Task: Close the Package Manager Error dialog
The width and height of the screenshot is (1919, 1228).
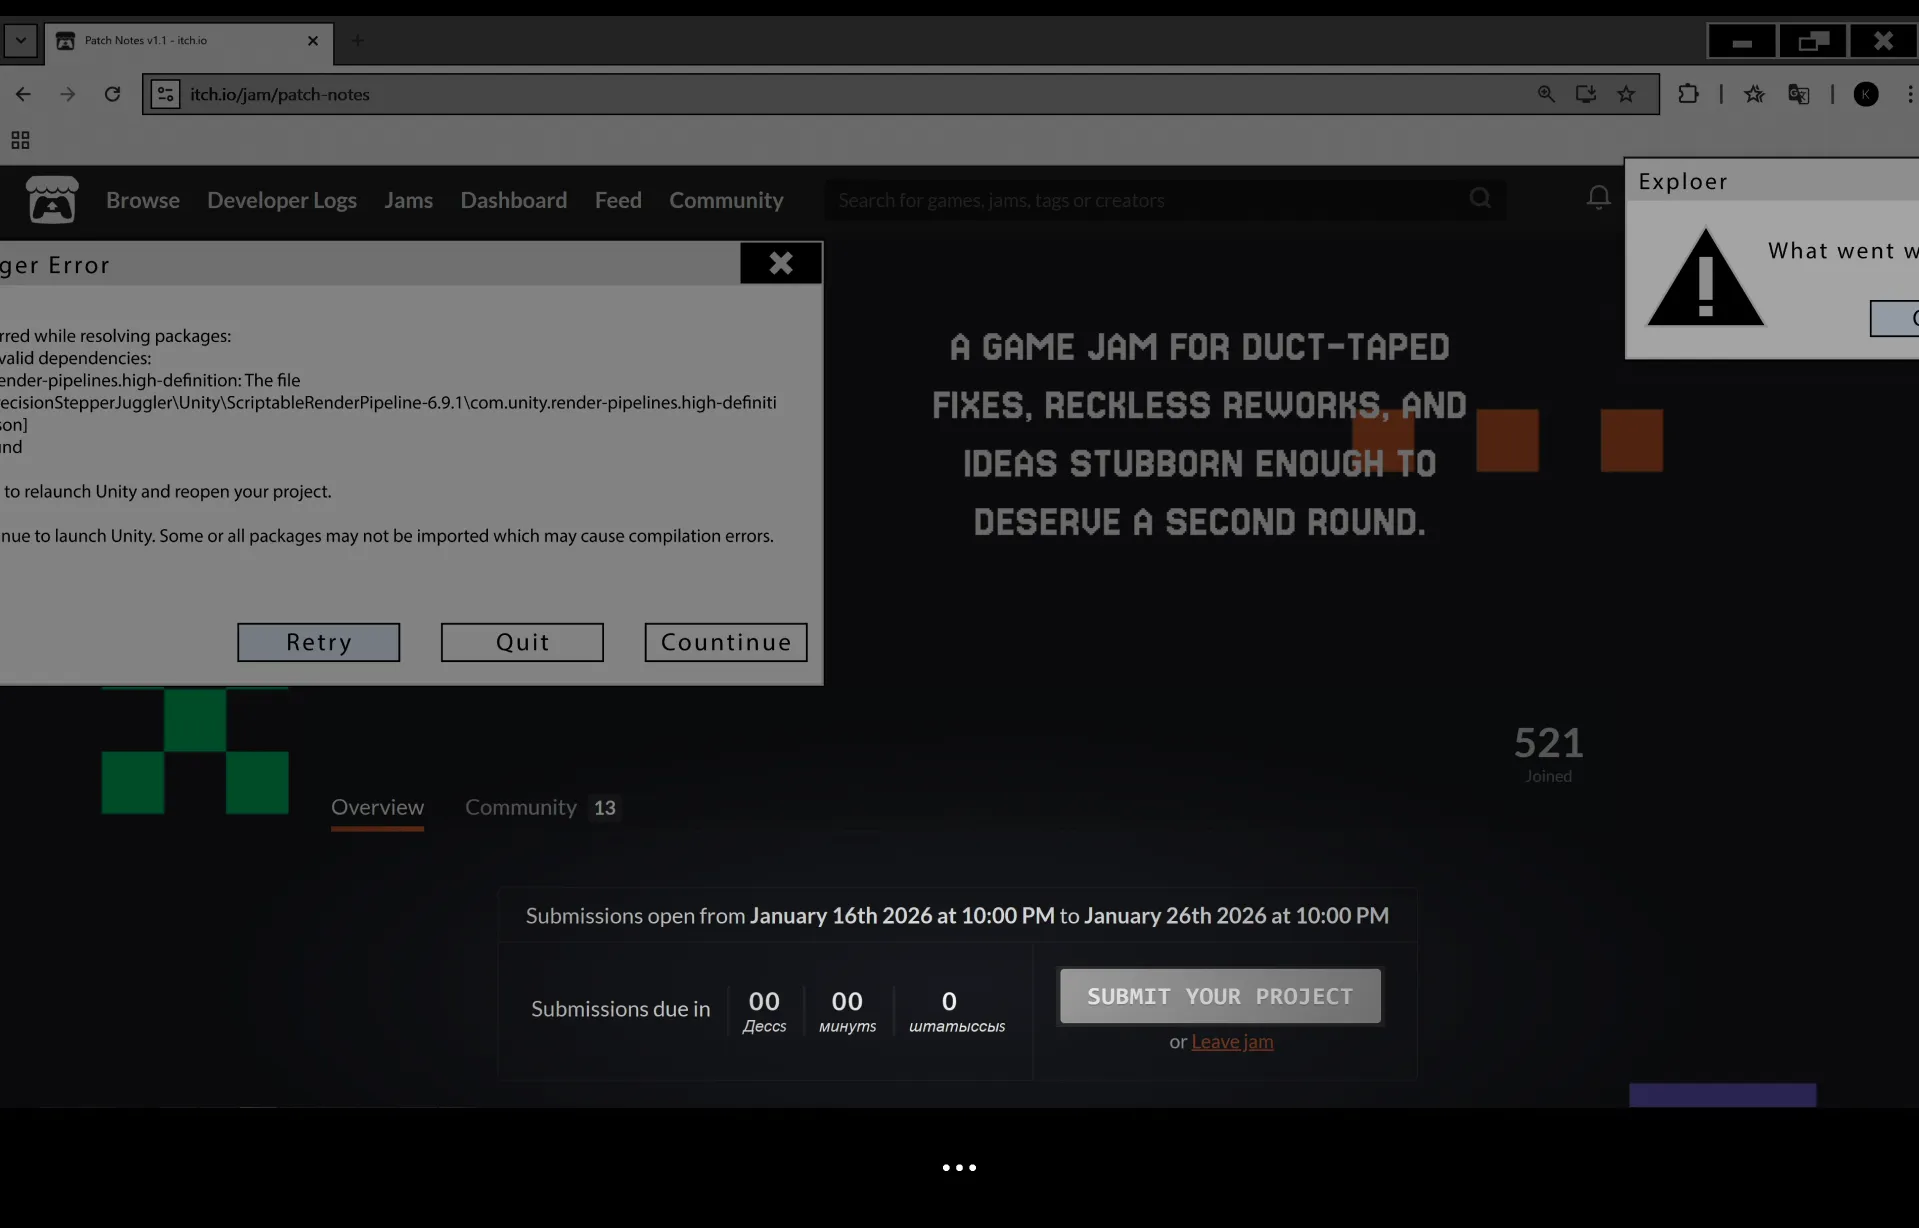Action: pos(780,263)
